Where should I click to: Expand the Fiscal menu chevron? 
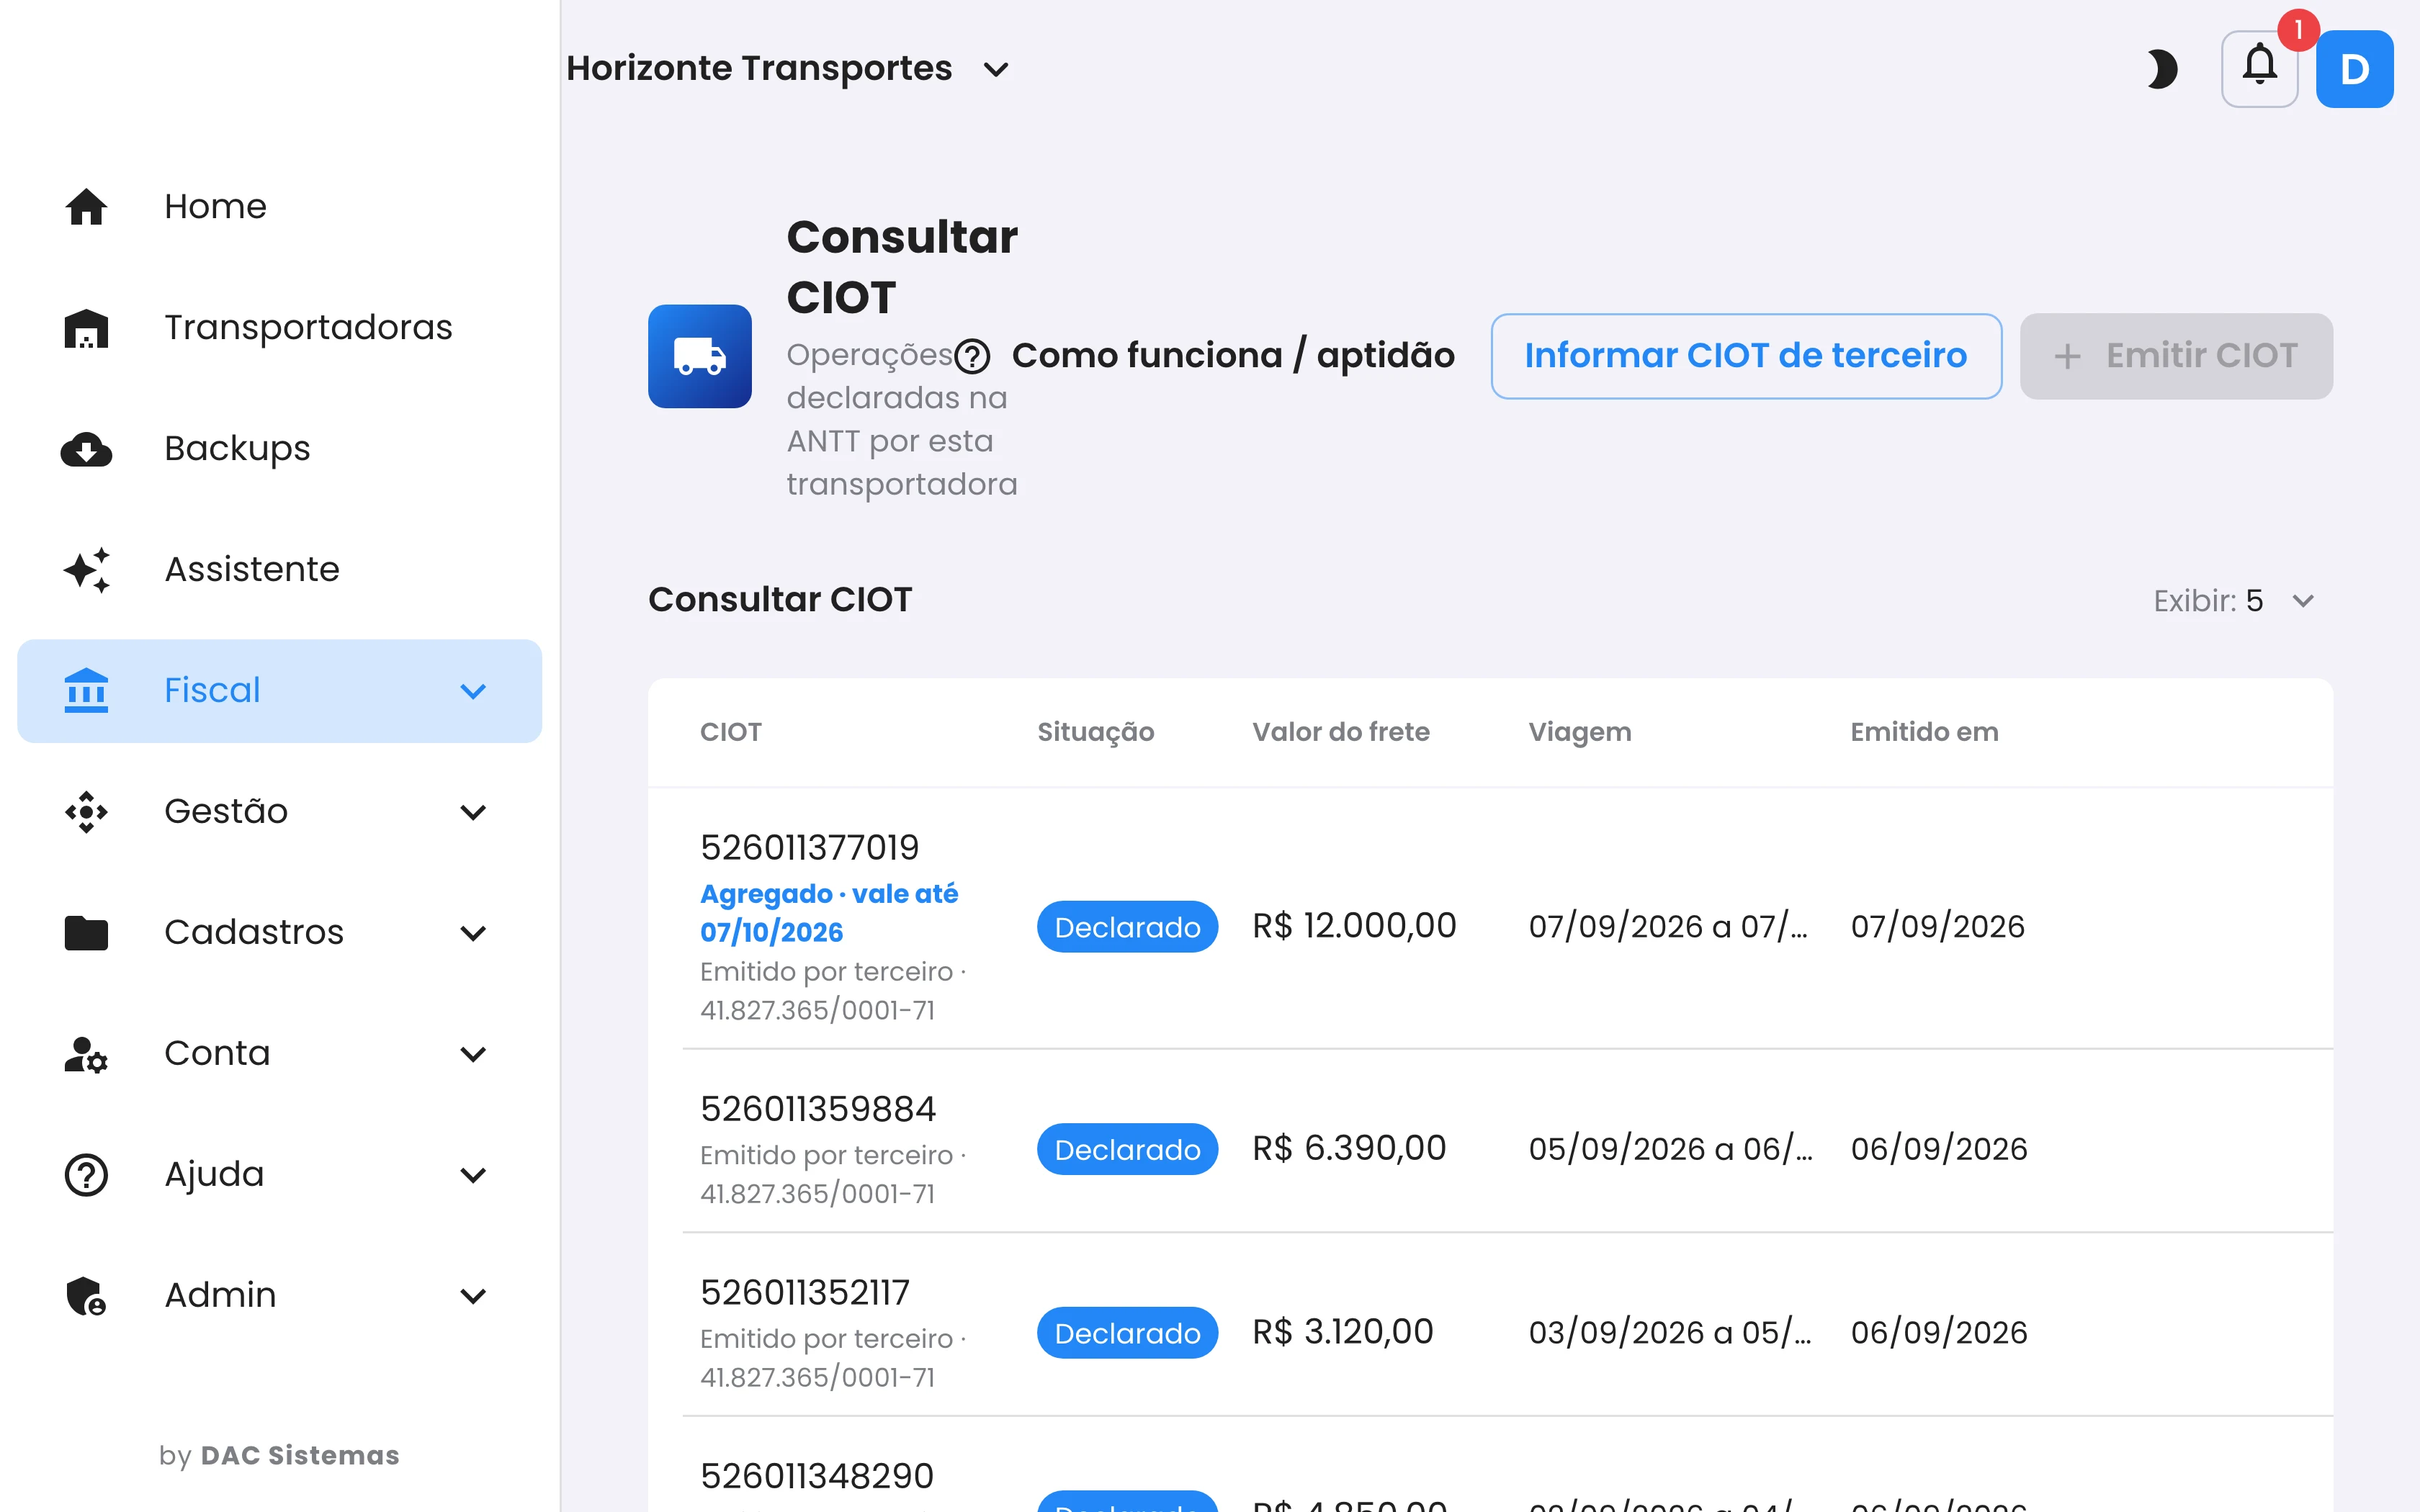473,691
